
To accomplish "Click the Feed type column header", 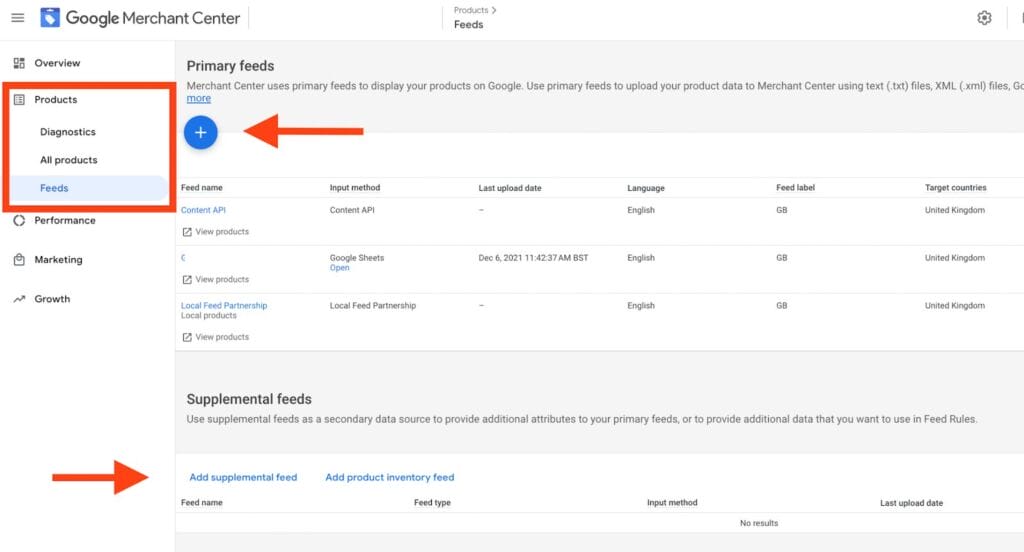I will click(x=432, y=503).
